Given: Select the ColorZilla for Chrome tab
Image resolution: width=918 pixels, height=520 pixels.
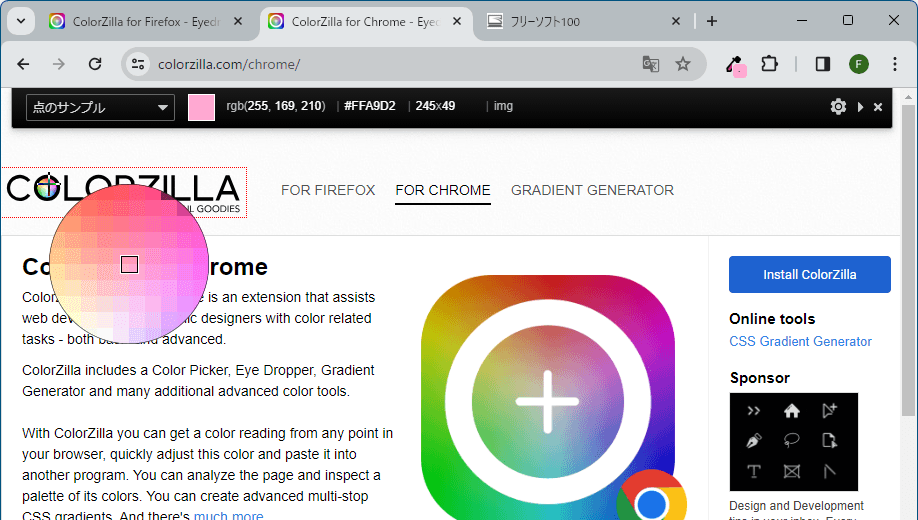Looking at the screenshot, I should pyautogui.click(x=366, y=22).
